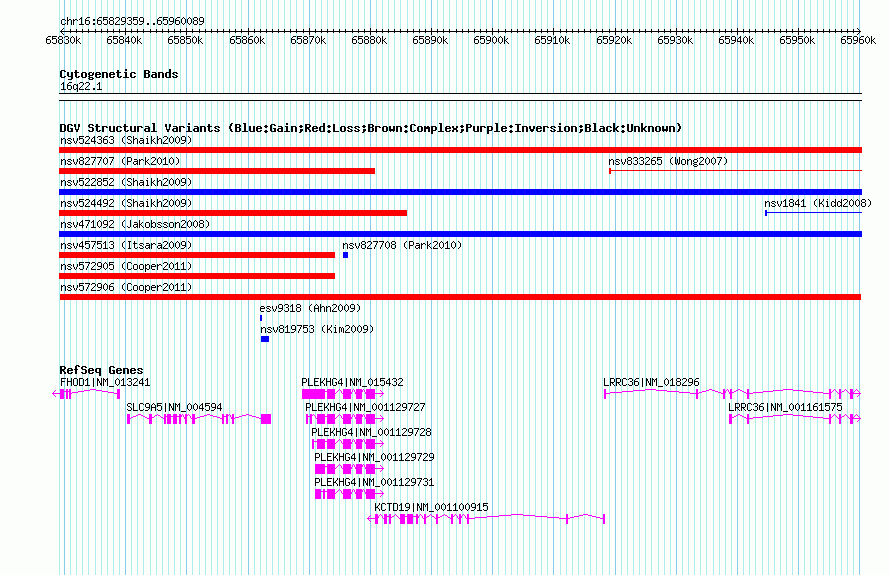The width and height of the screenshot is (890, 575).
Task: Select nsv572905 (Cooper2011) red bar
Action: coord(197,276)
